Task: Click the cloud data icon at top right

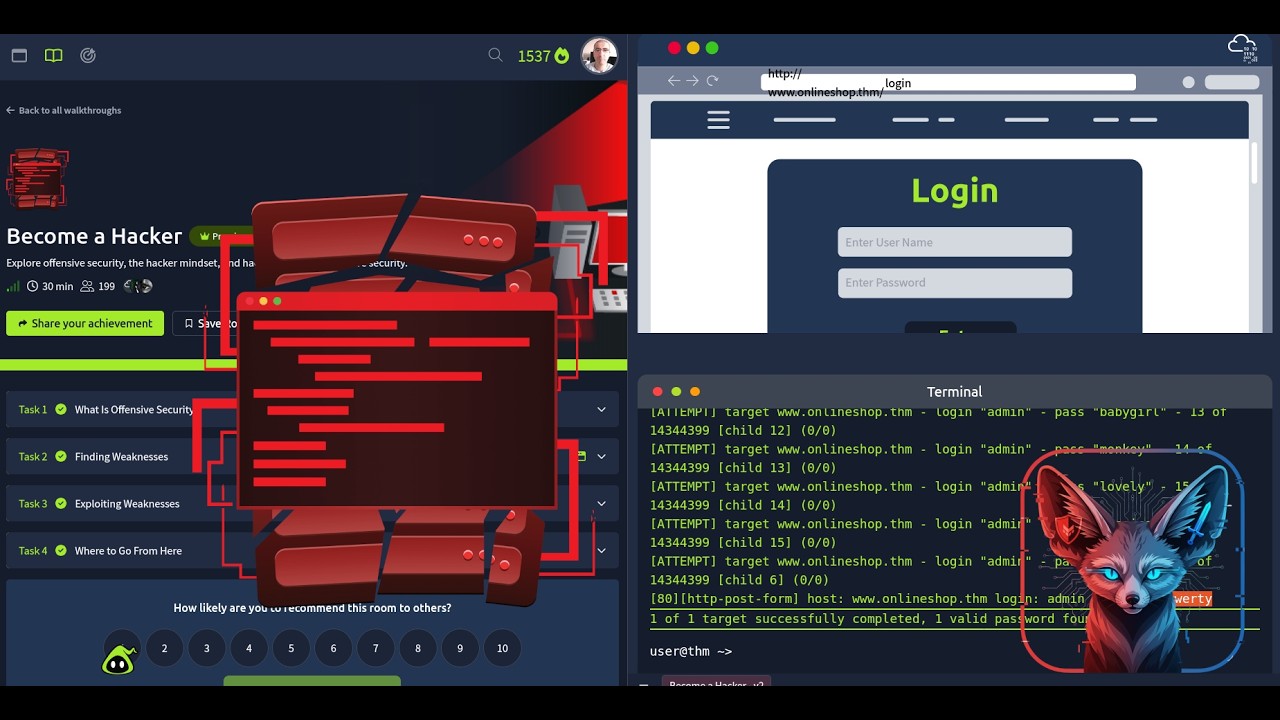Action: (1242, 47)
